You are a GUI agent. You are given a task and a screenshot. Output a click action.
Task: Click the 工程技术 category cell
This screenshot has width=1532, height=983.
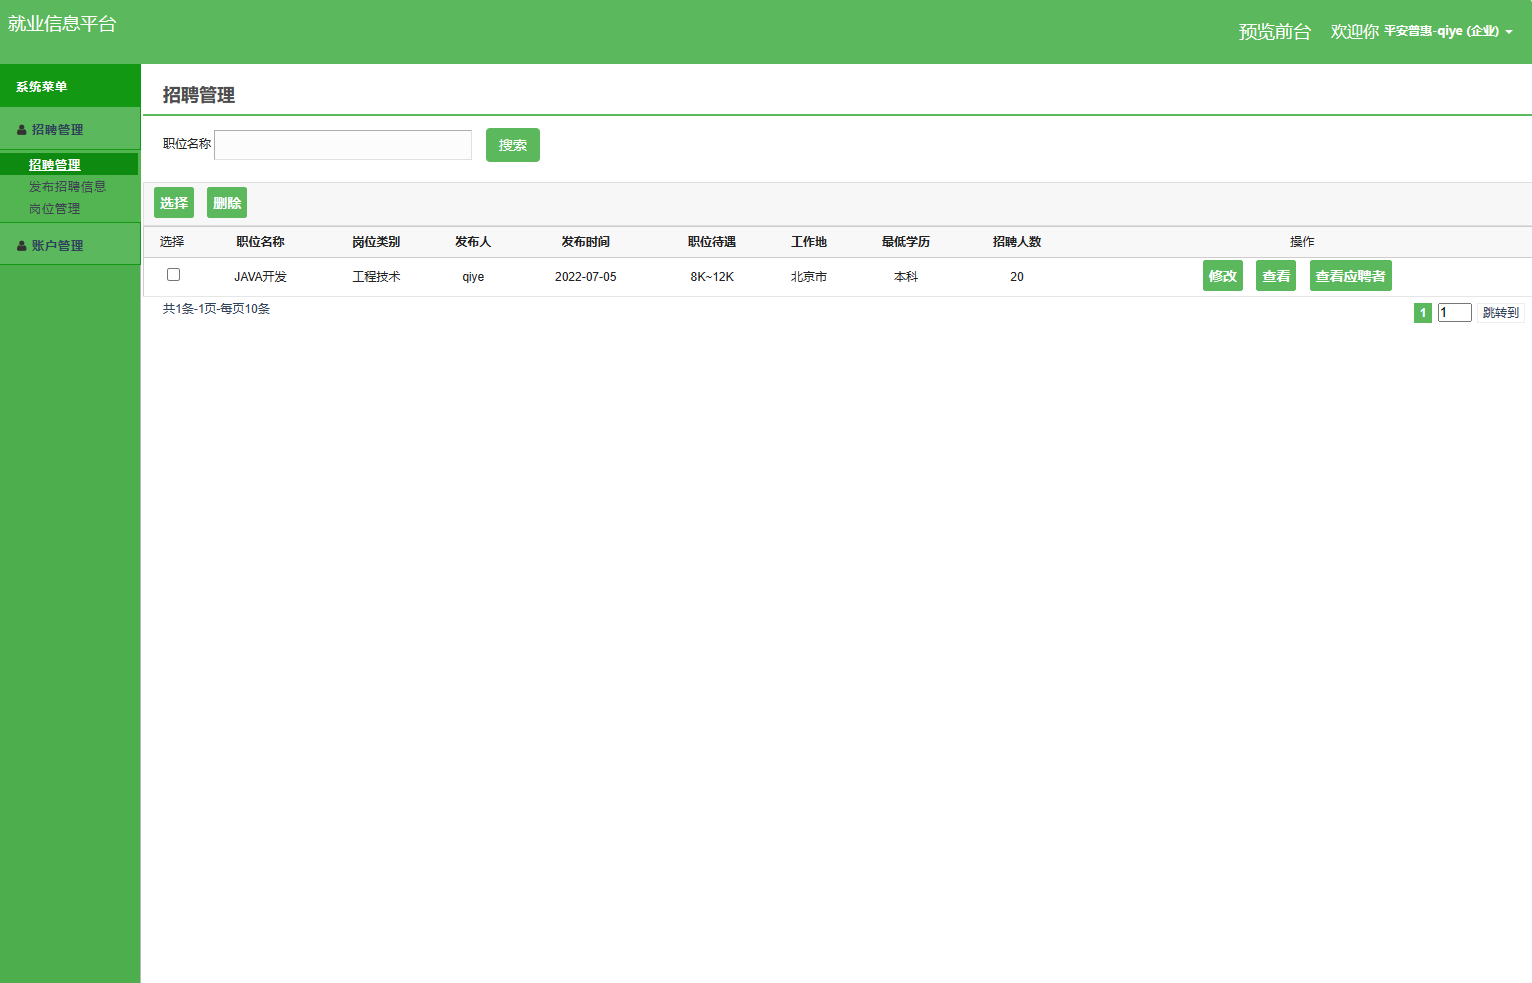coord(376,277)
